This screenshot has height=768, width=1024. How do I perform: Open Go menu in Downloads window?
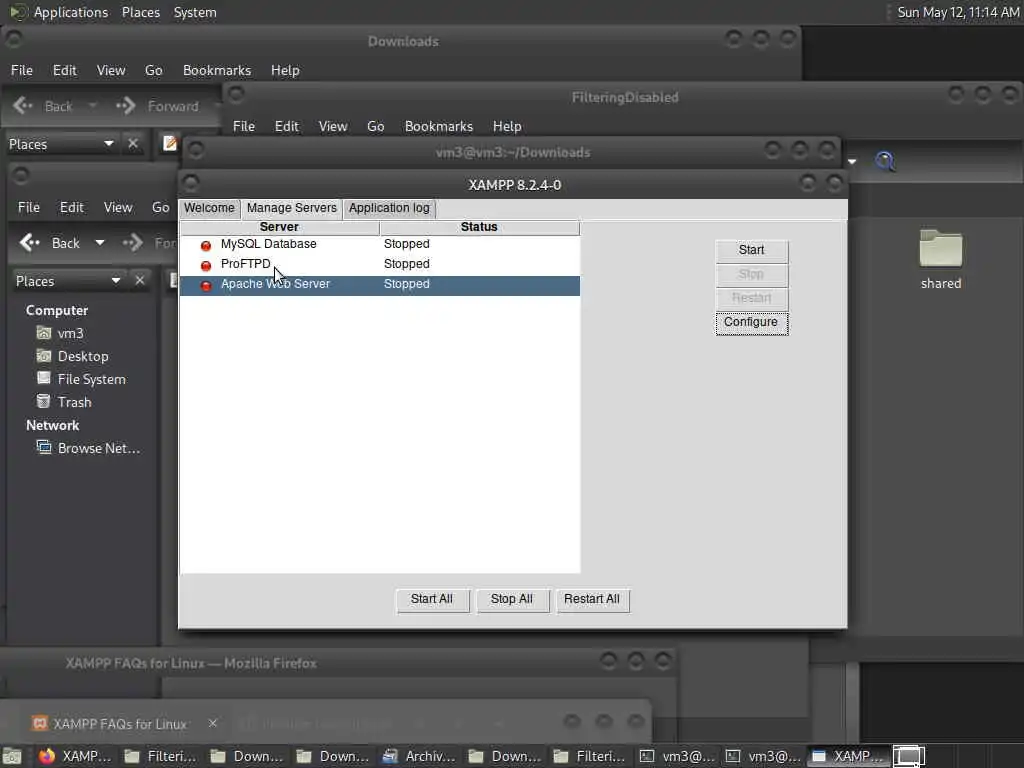tap(153, 70)
